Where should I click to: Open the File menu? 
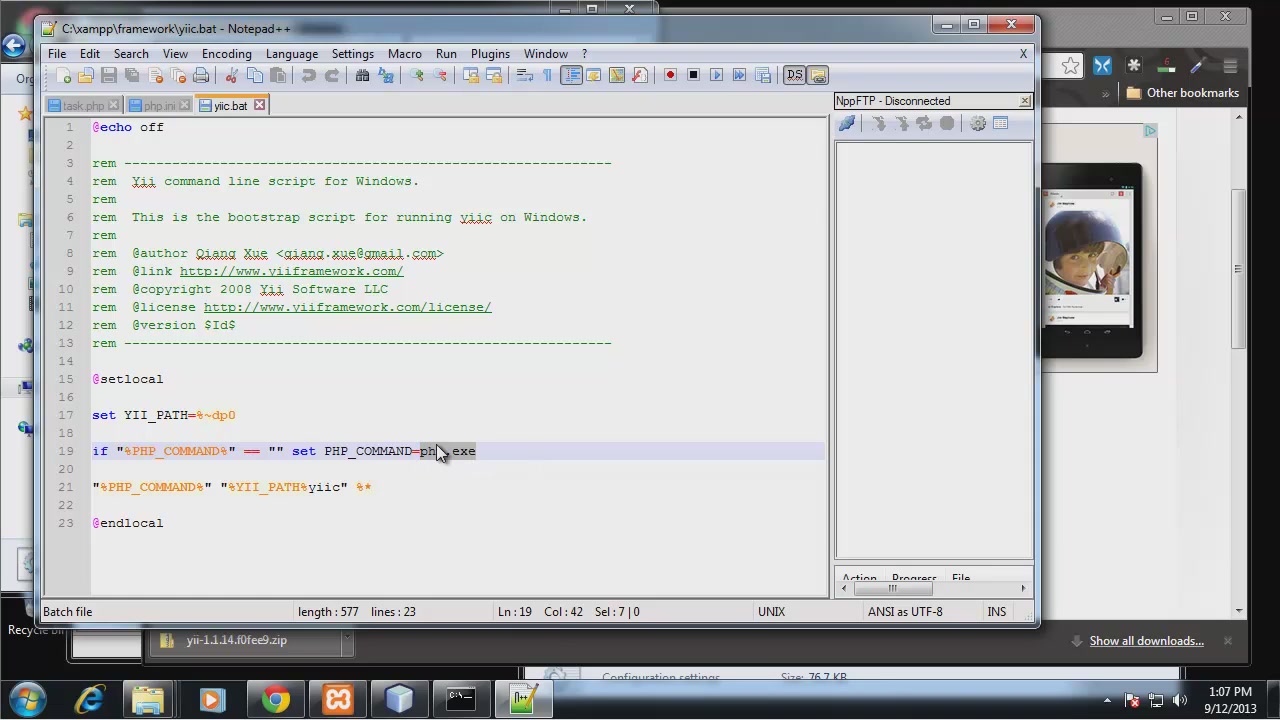click(57, 54)
